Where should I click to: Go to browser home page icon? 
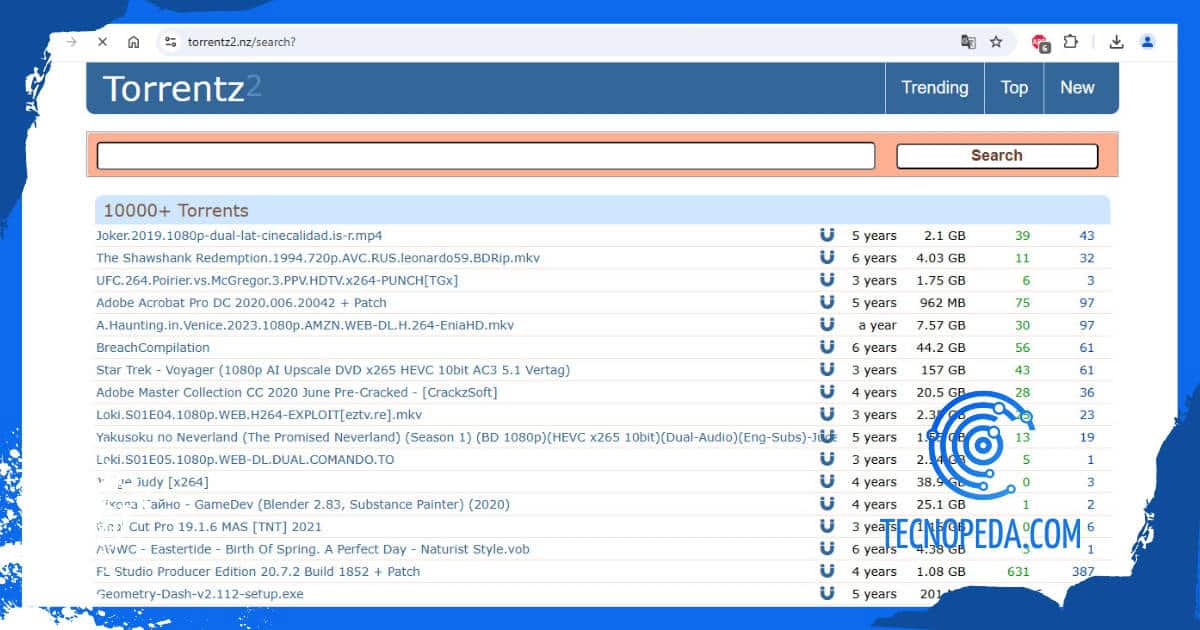coord(133,42)
